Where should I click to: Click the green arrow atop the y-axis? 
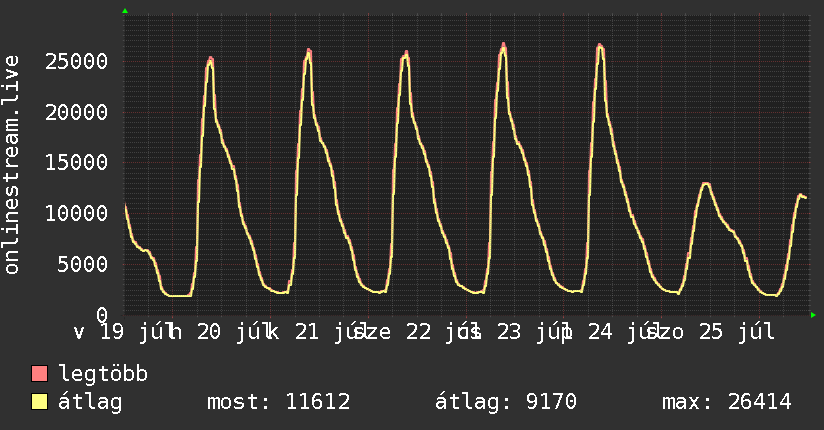pyautogui.click(x=125, y=11)
